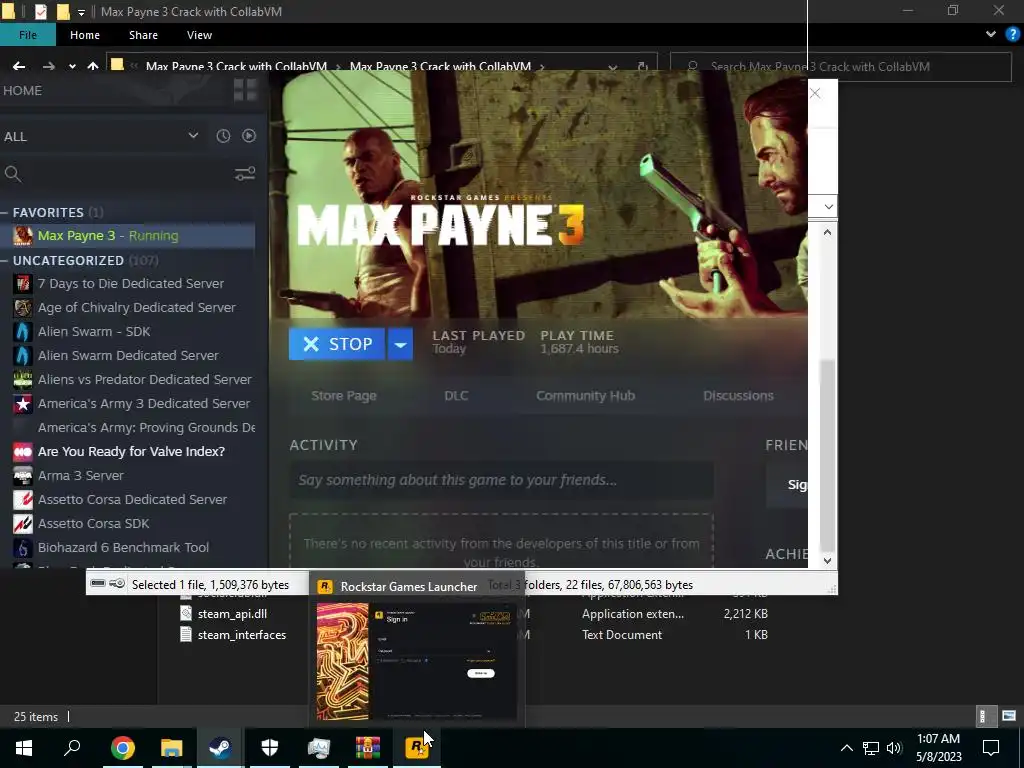Open WinRAR from the taskbar

[x=368, y=748]
